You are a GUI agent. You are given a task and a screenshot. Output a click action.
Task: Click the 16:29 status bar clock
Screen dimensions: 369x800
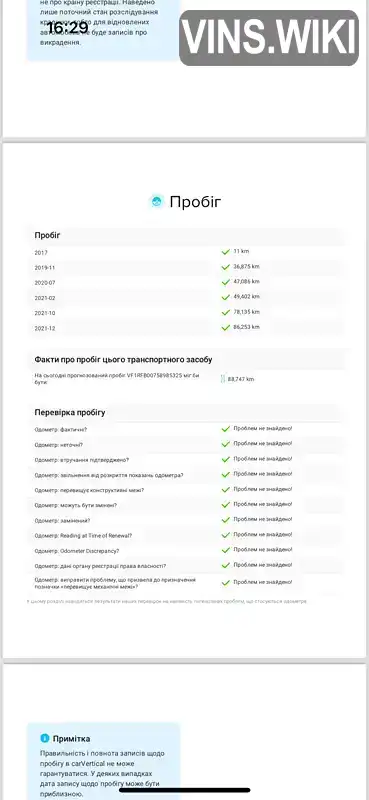(x=68, y=28)
